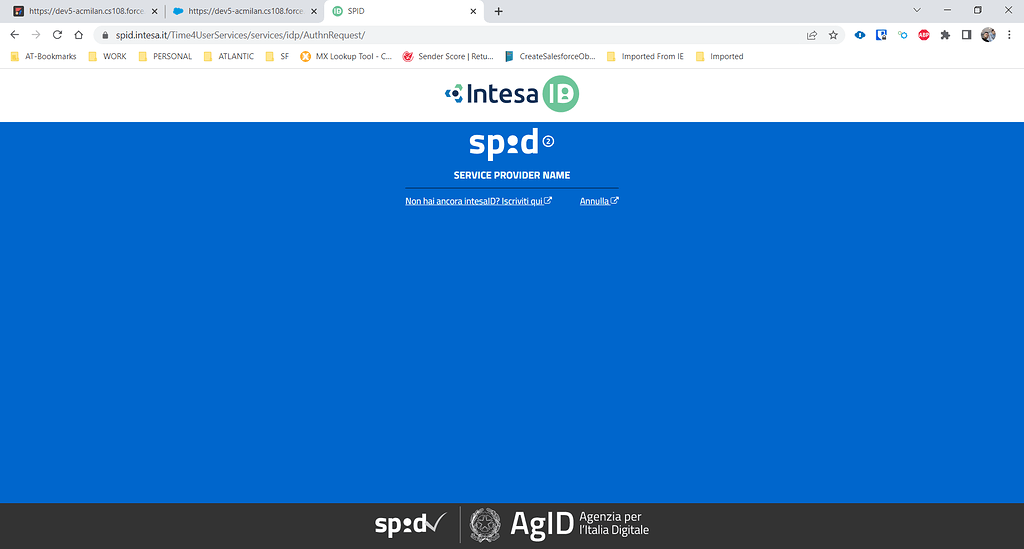Open the WORK bookmarks folder
The height and width of the screenshot is (549, 1024).
pyautogui.click(x=108, y=57)
